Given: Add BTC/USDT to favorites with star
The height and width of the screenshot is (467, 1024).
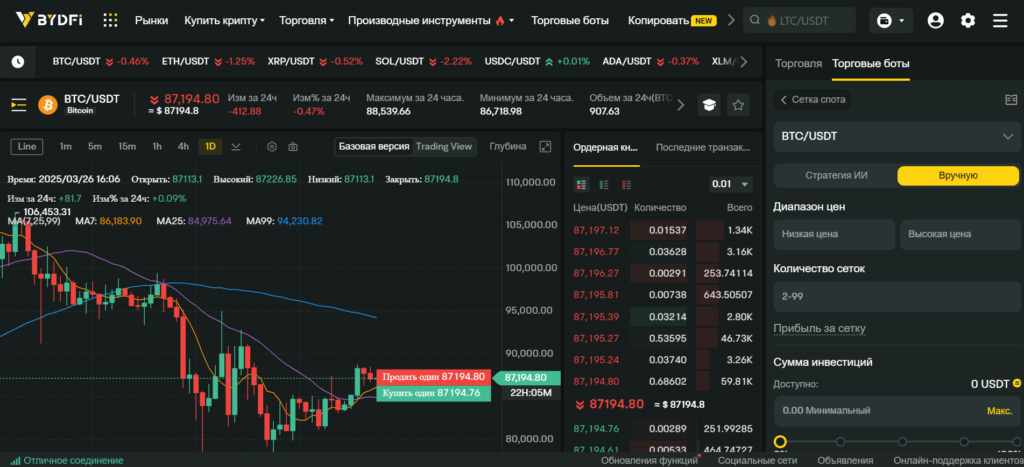Looking at the screenshot, I should click(x=738, y=104).
